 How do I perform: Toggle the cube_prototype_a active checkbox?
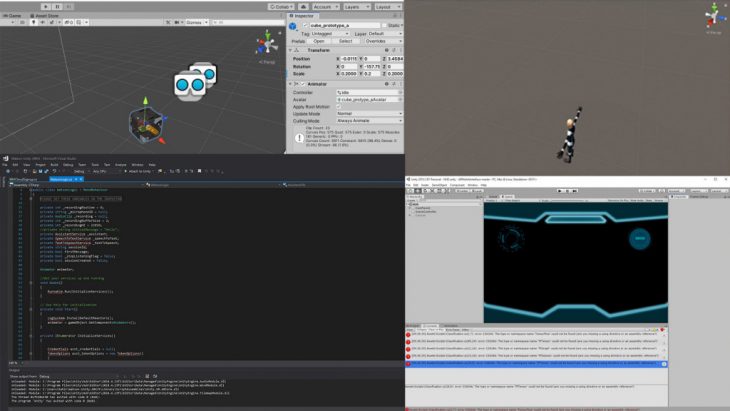pos(305,24)
